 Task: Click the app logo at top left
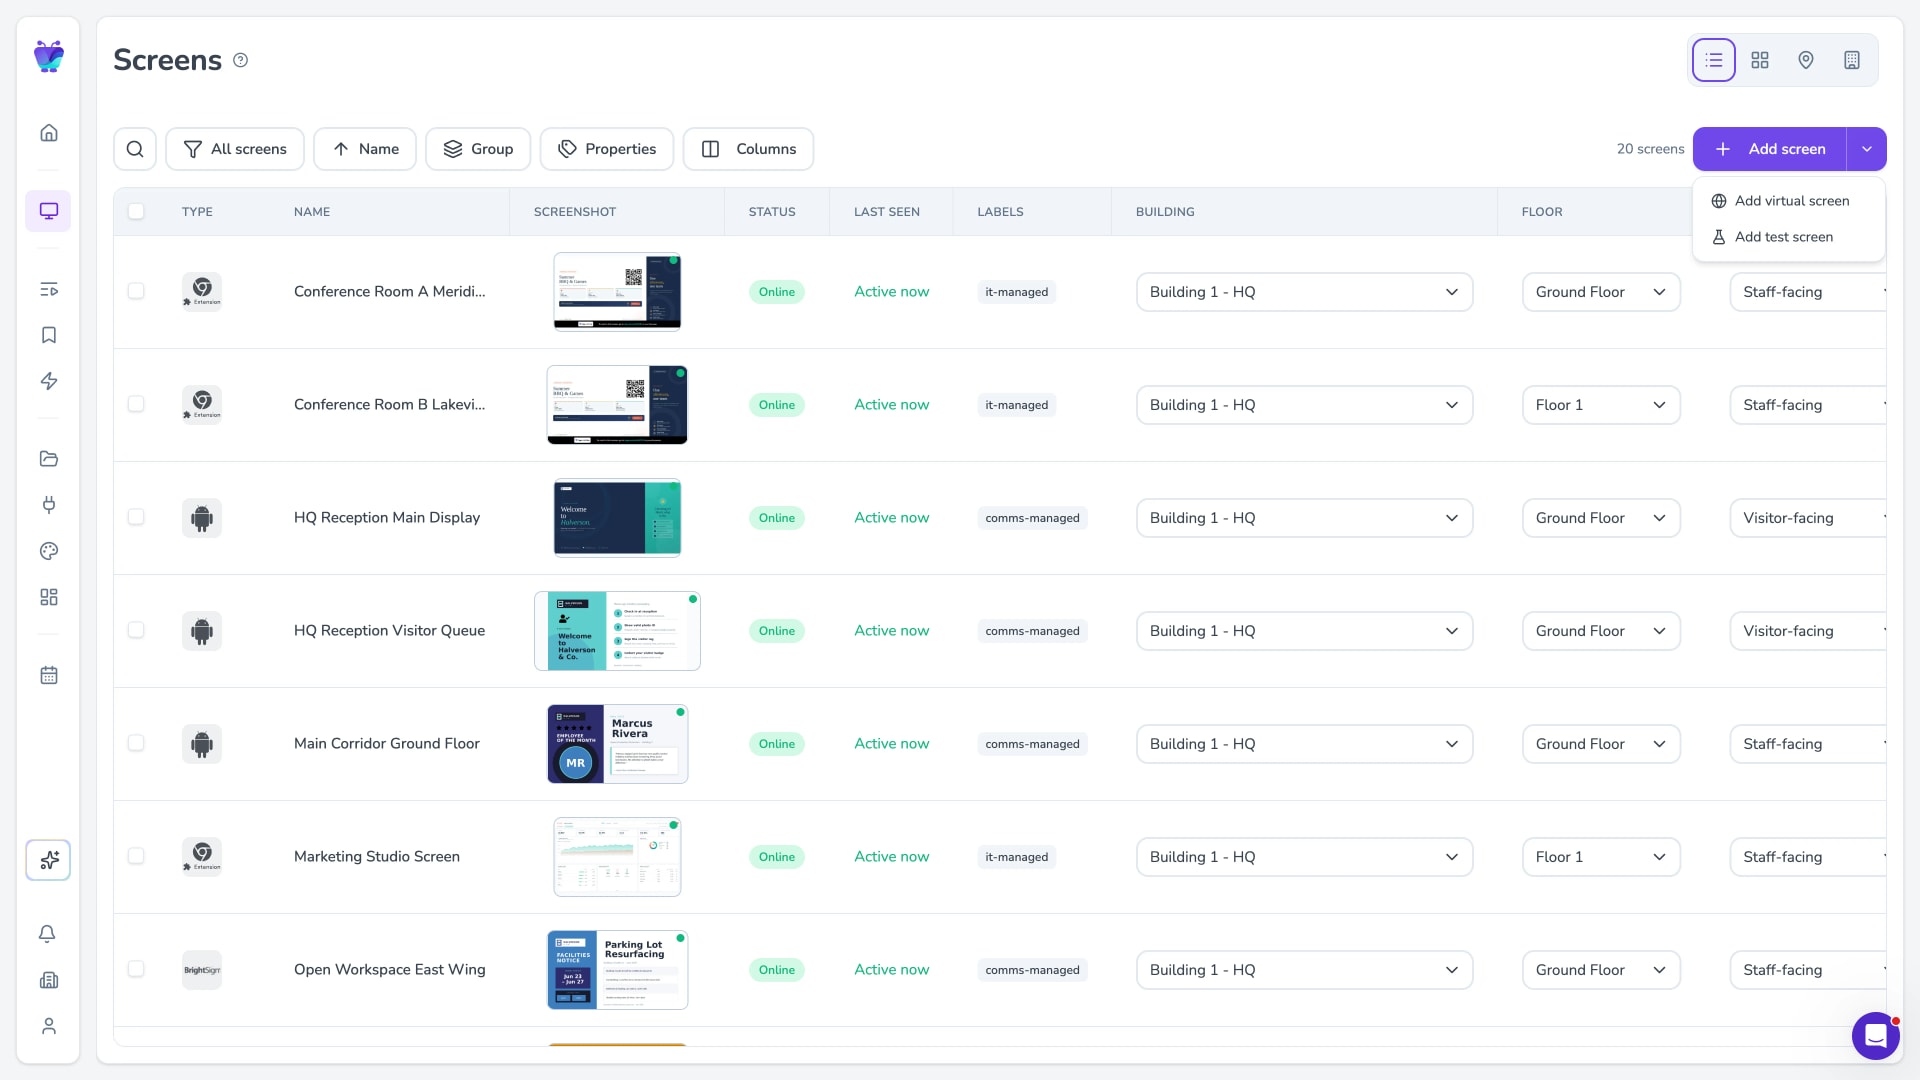click(x=48, y=56)
